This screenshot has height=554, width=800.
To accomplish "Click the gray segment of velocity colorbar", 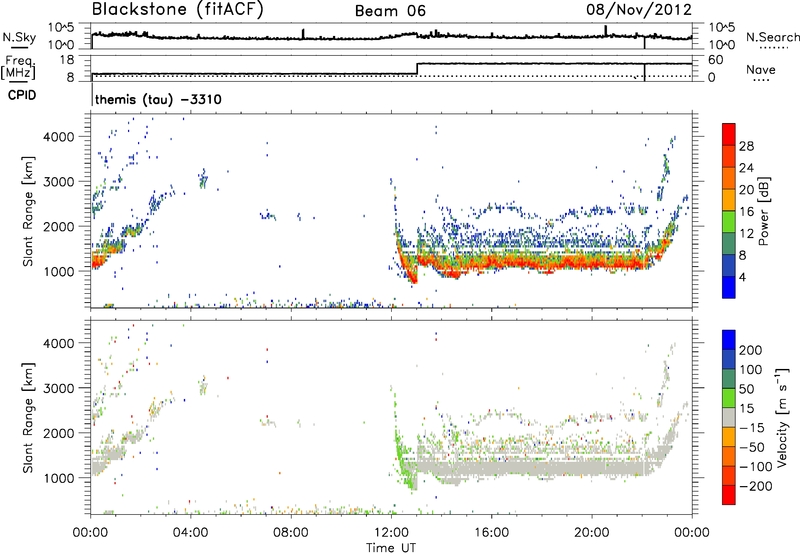I will click(729, 417).
